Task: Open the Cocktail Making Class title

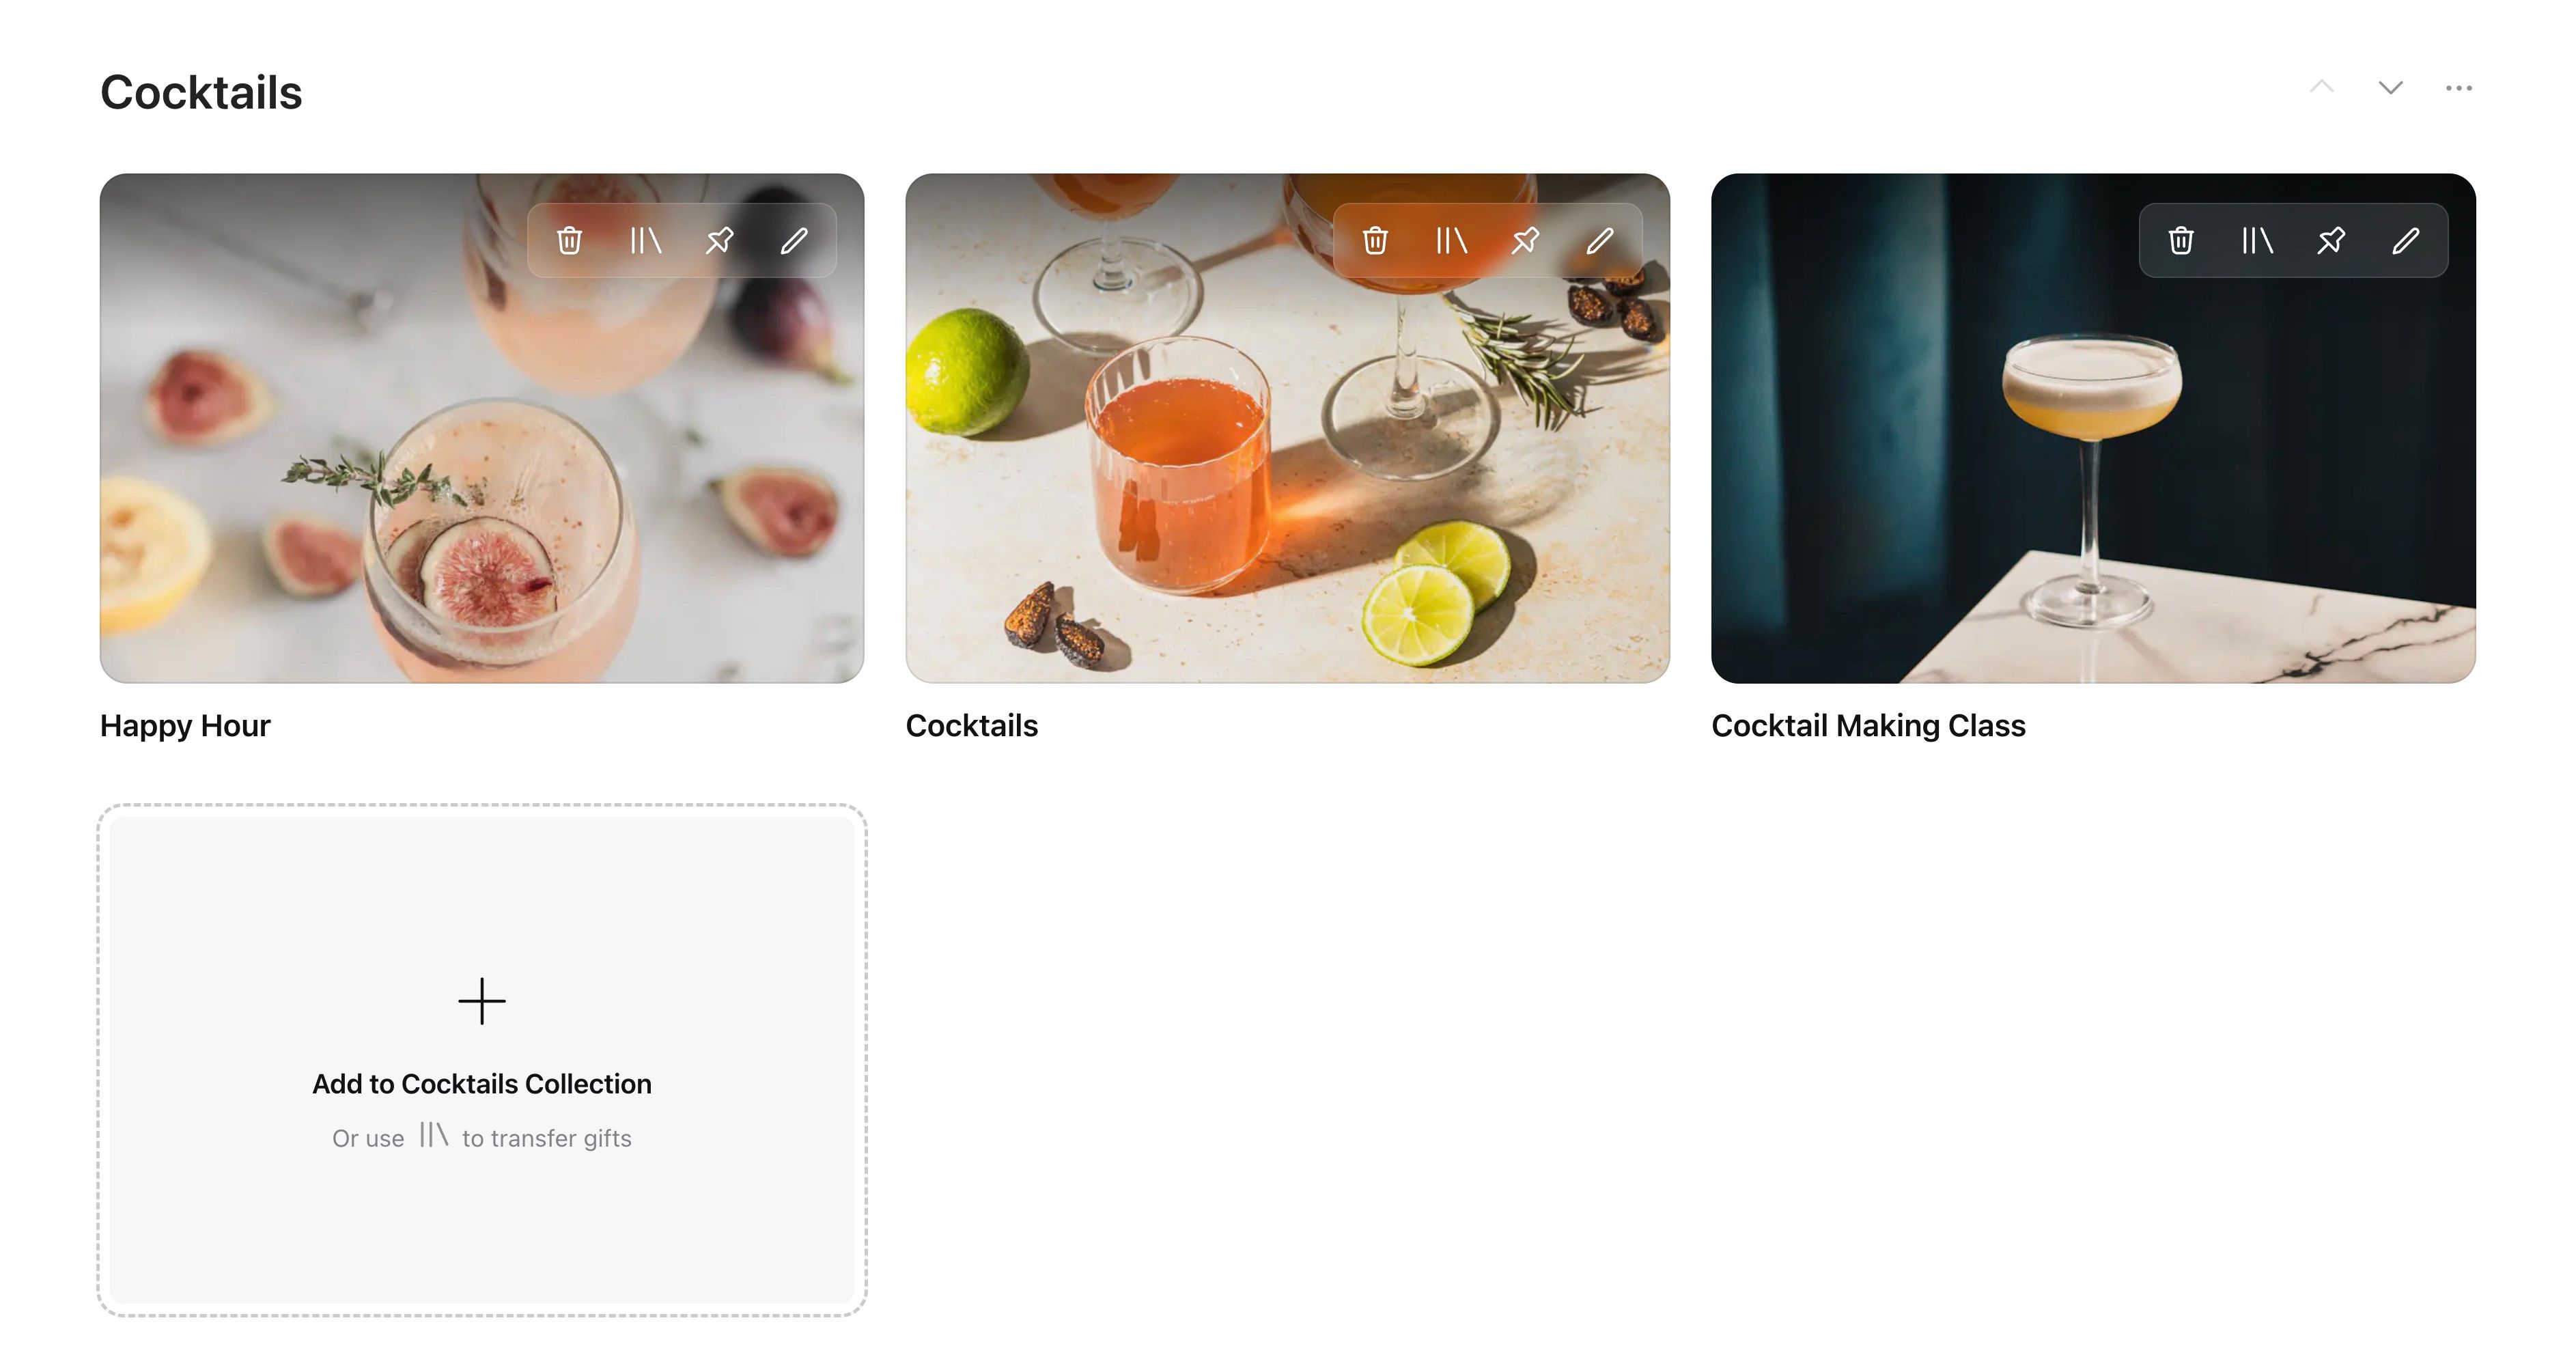Action: [1868, 725]
